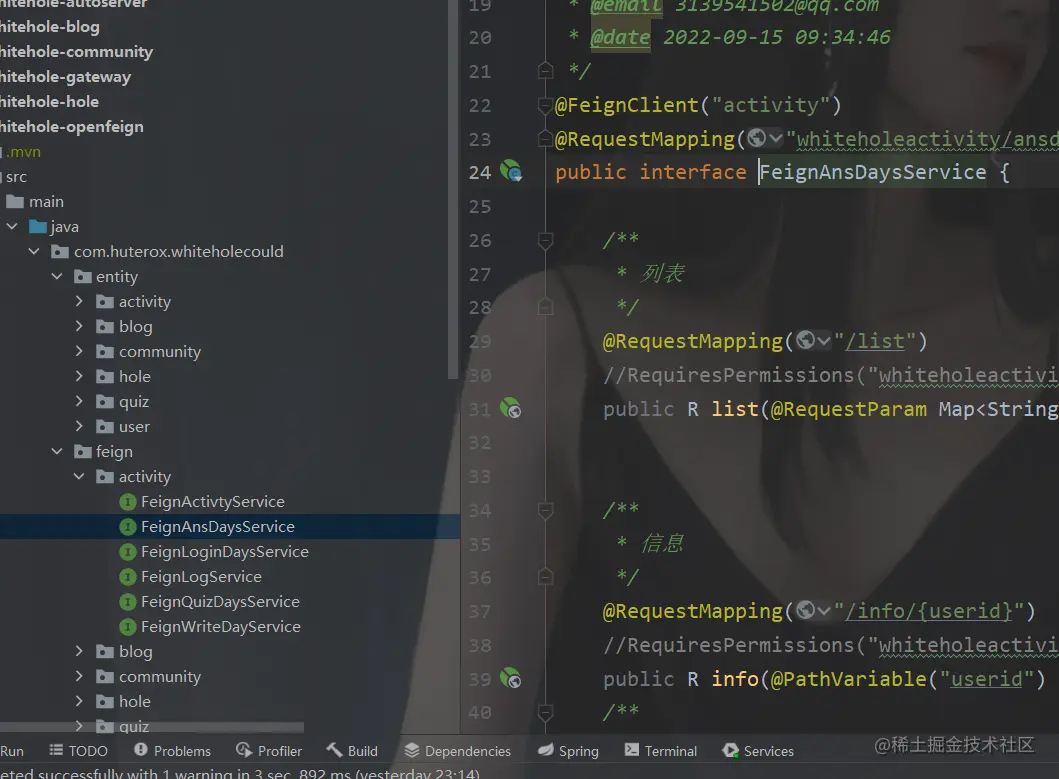Viewport: 1059px width, 779px height.
Task: Open the Dependencies tool window
Action: (457, 751)
